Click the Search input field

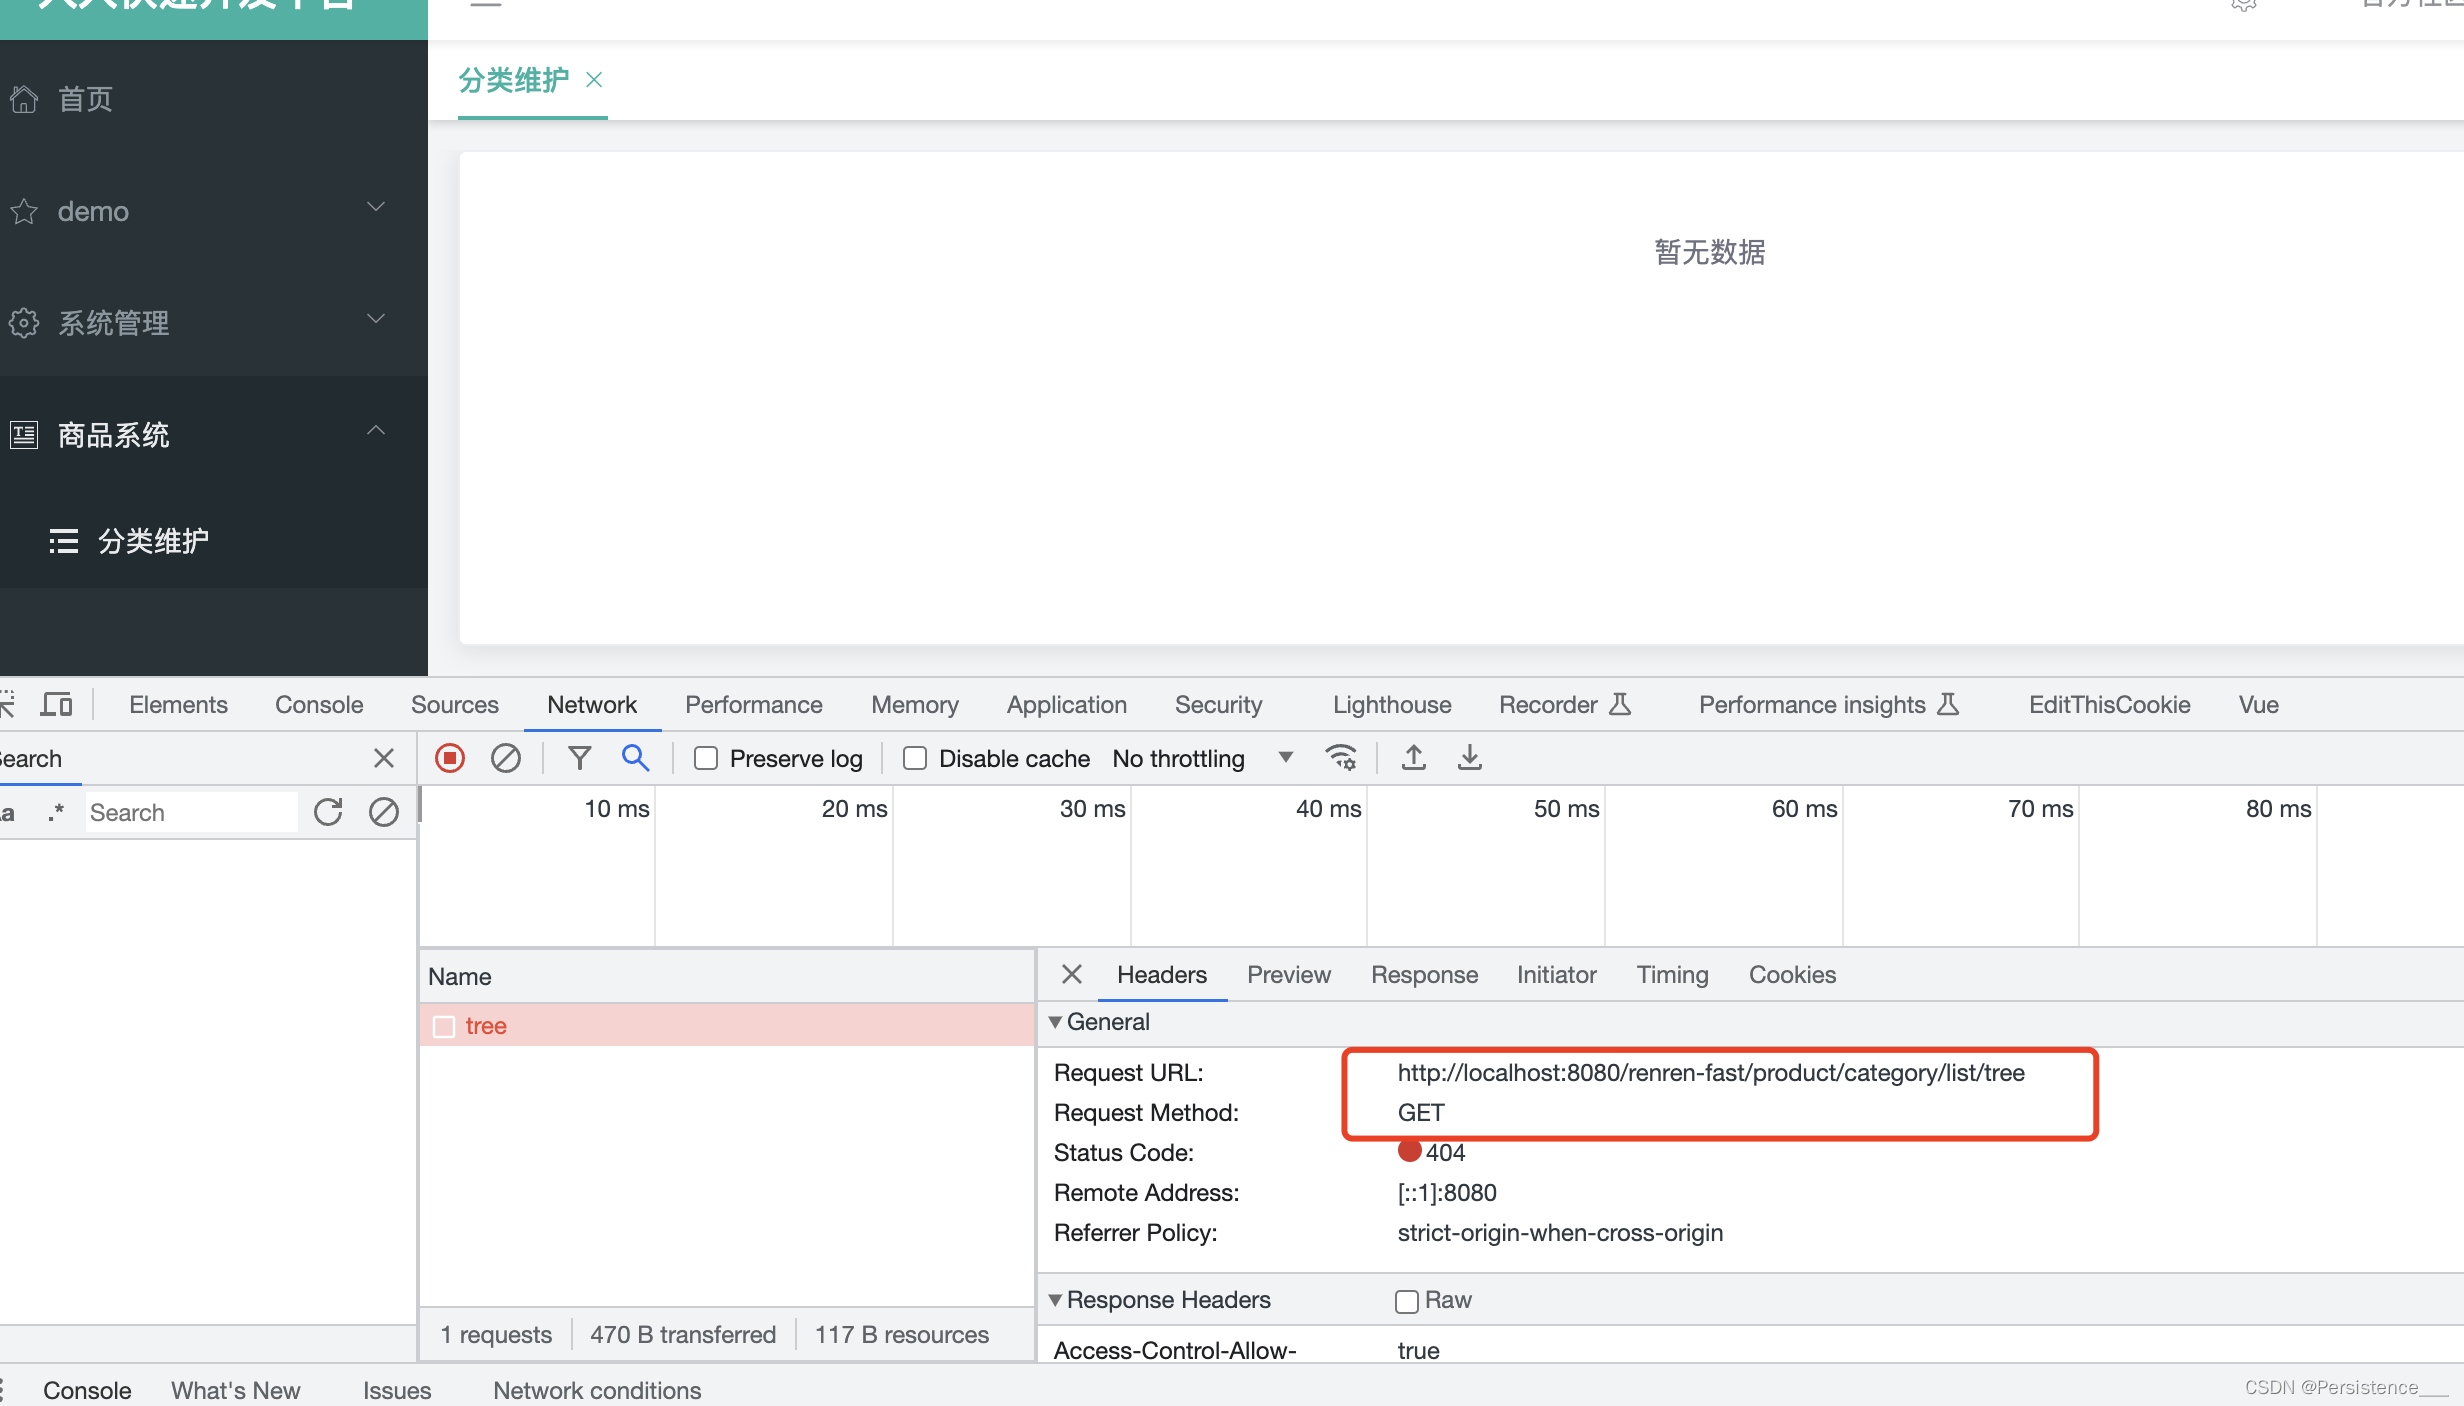190,812
